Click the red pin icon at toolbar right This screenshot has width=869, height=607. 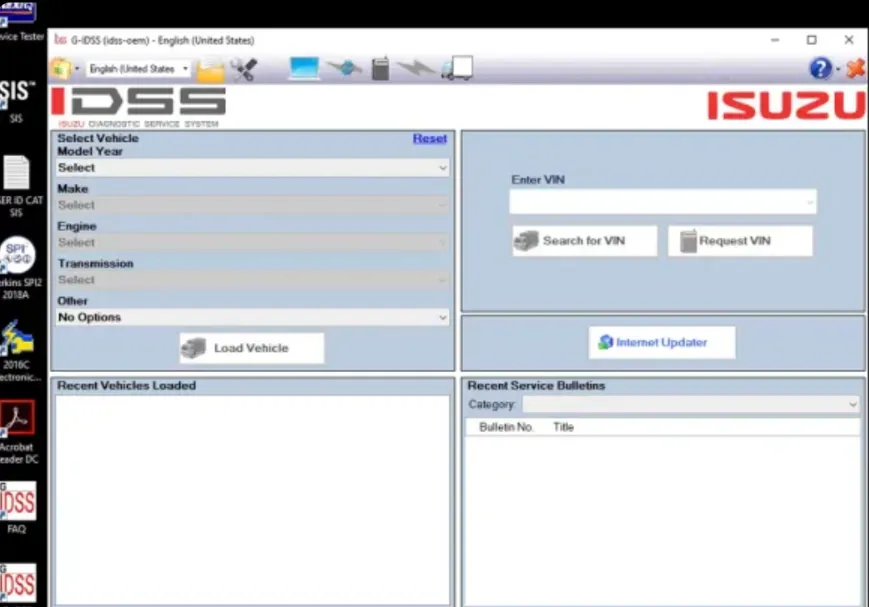(855, 69)
